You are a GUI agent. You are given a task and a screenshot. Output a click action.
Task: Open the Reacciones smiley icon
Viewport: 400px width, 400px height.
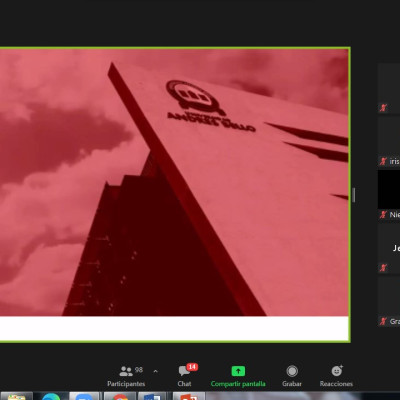337,371
